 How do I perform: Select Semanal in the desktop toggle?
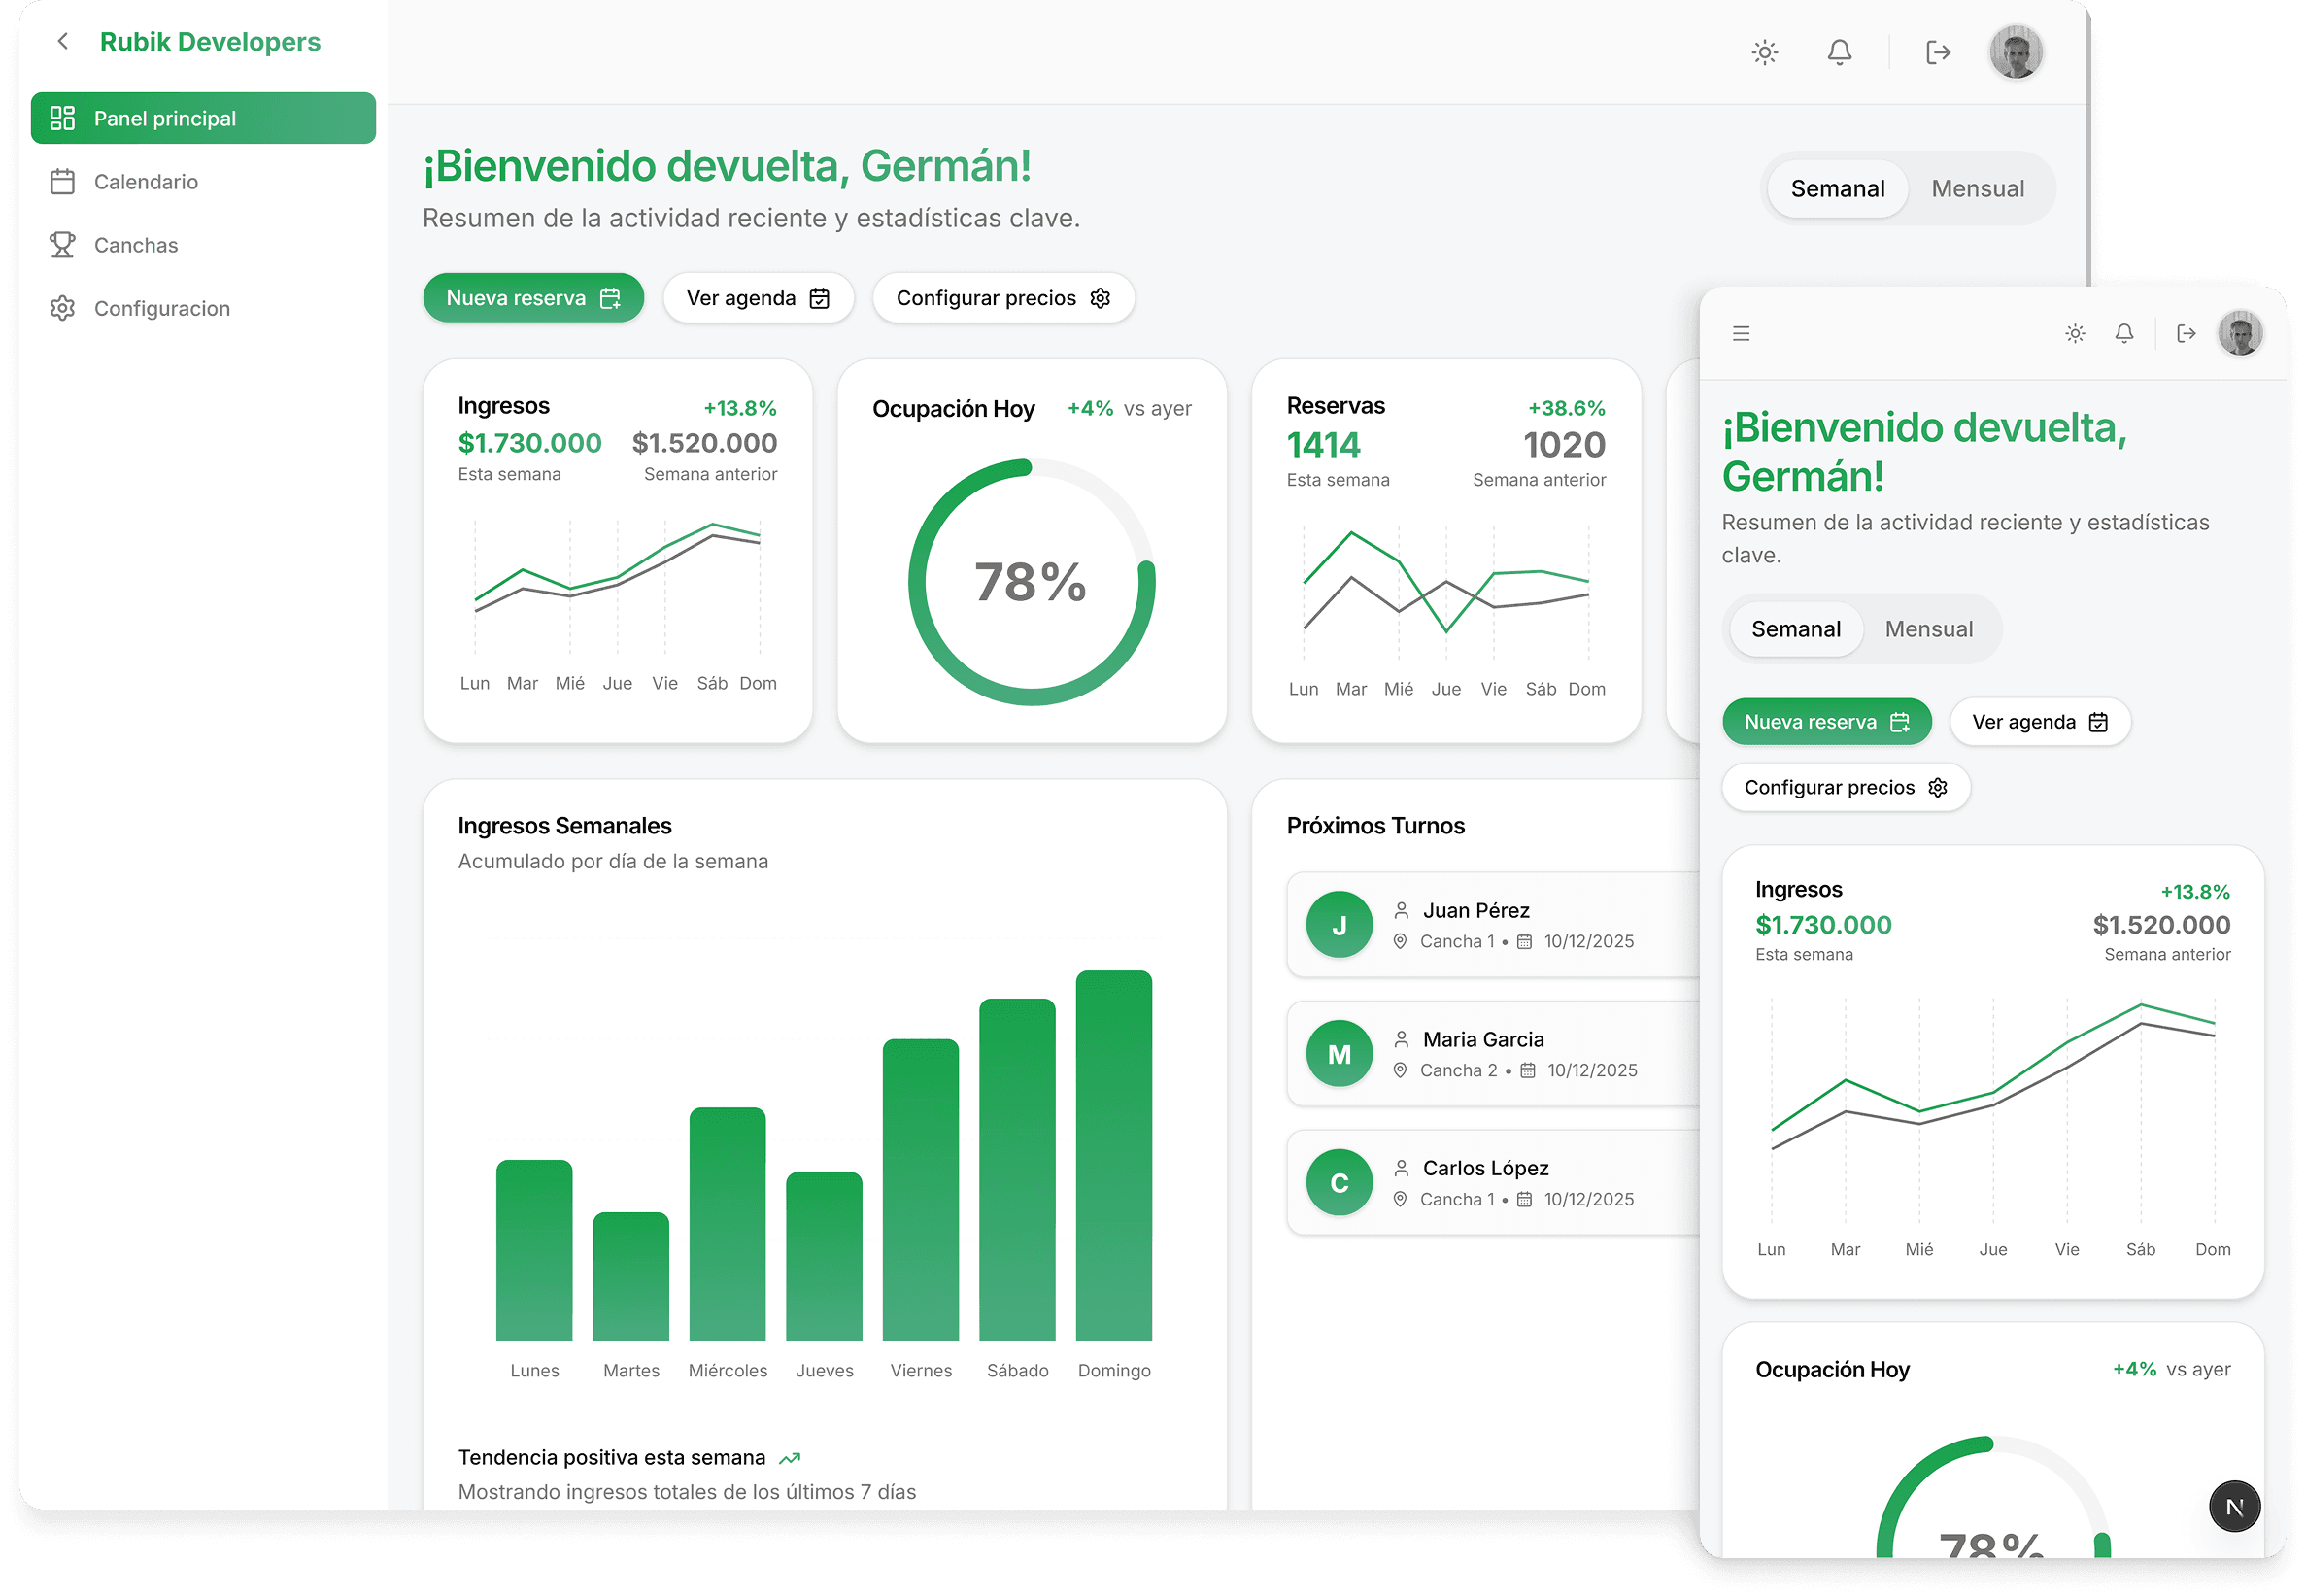tap(1837, 189)
